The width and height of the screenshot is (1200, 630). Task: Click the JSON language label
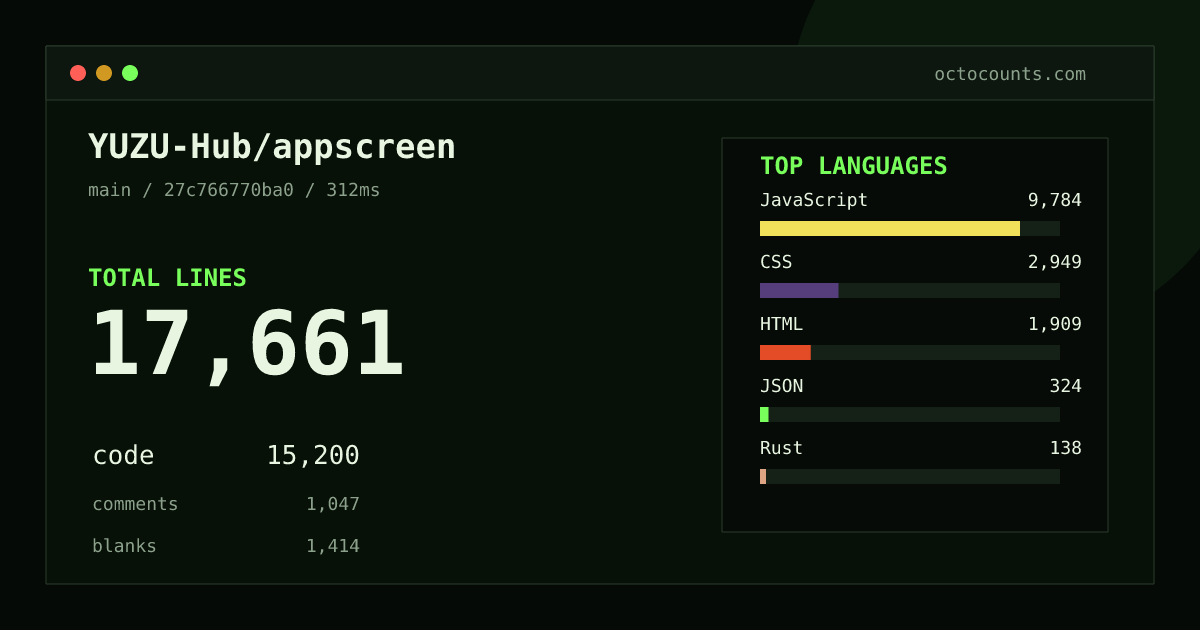(781, 386)
